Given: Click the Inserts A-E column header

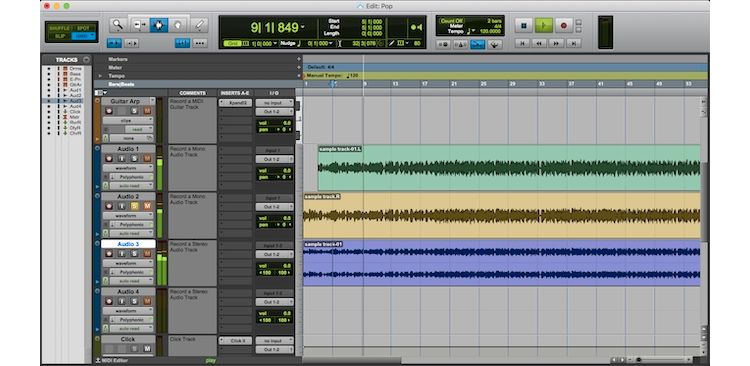Looking at the screenshot, I should point(235,93).
